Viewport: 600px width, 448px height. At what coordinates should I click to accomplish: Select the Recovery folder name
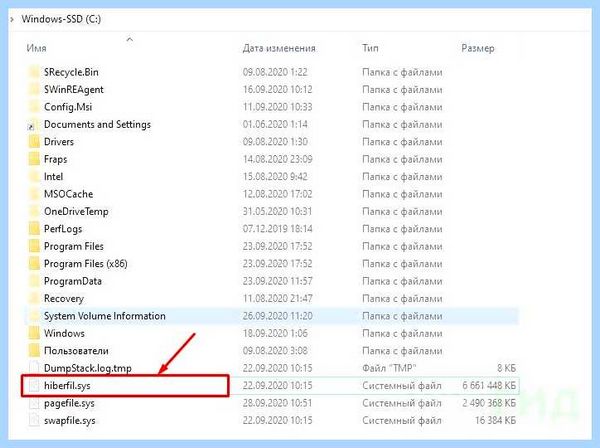(64, 299)
